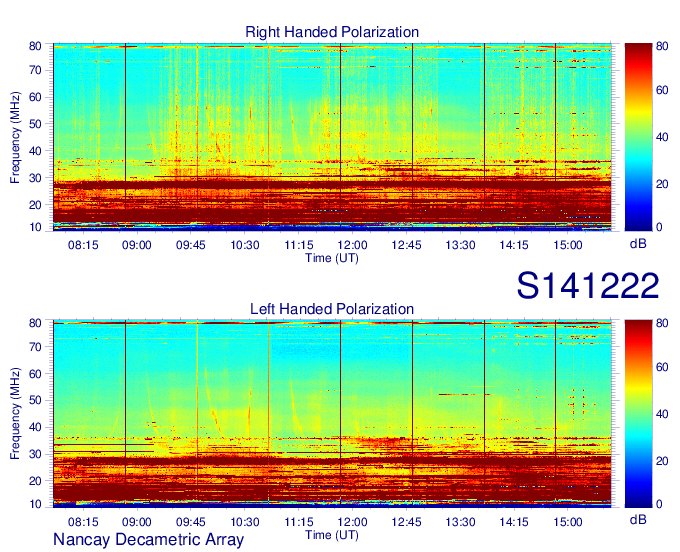This screenshot has height=552, width=680.
Task: Click "20" frequency tick of Left Handed plot
Action: pyautogui.click(x=35, y=481)
